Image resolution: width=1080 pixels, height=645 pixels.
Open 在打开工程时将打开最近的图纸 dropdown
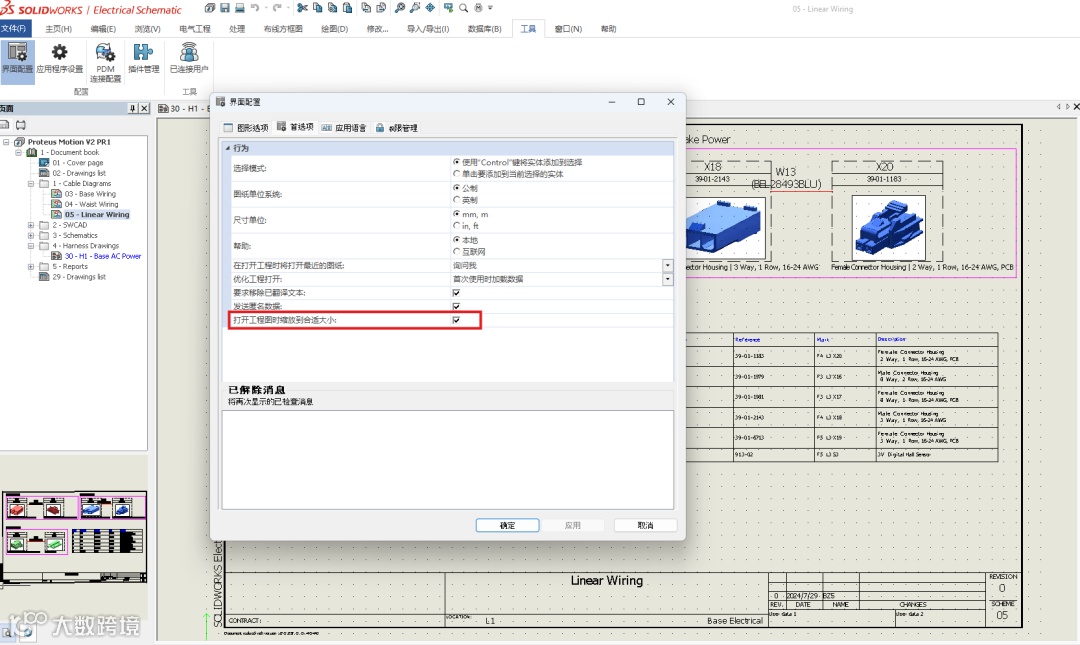tap(667, 265)
